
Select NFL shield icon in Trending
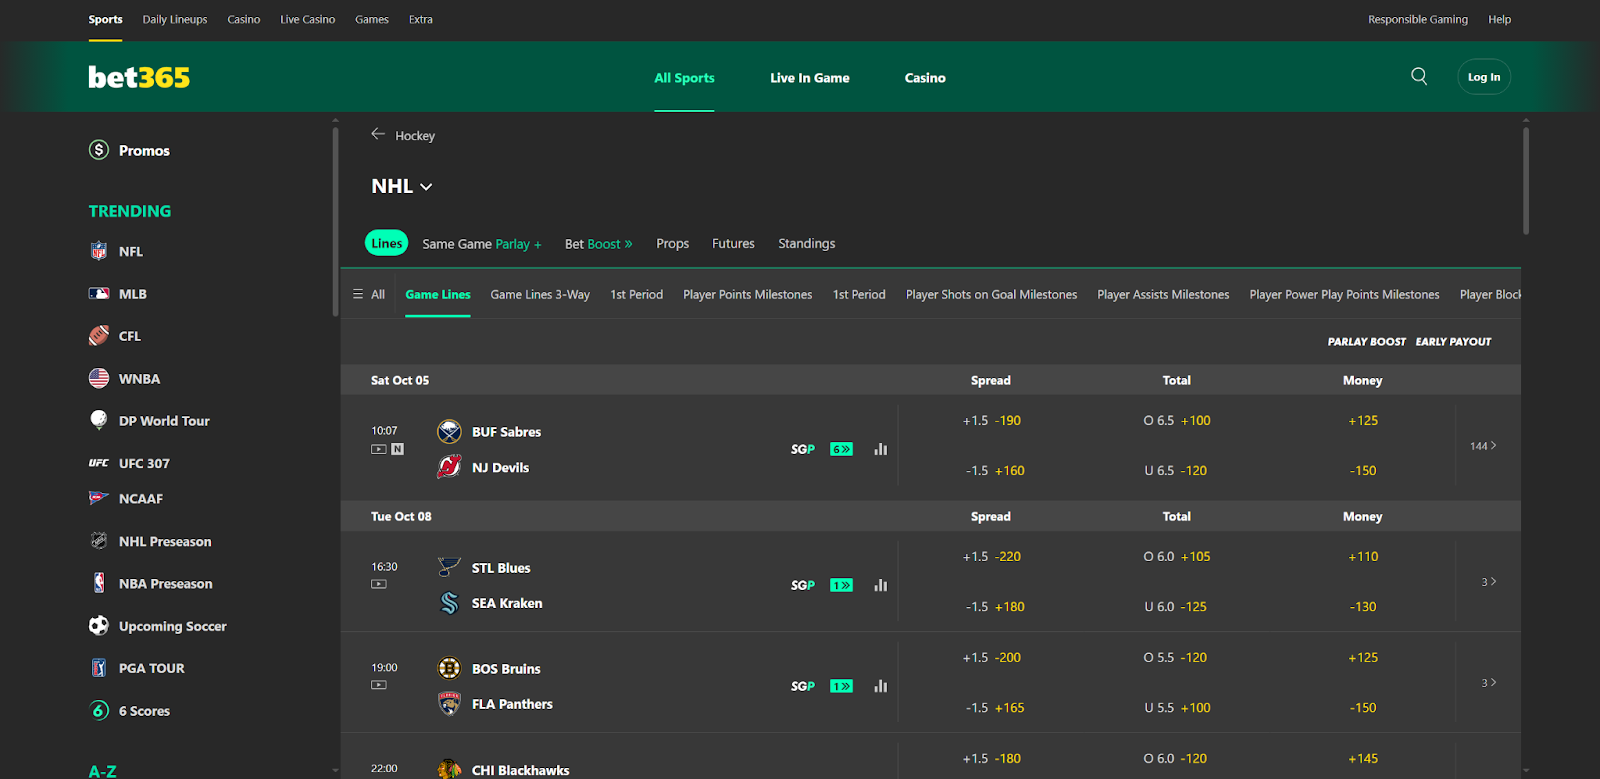(x=98, y=251)
